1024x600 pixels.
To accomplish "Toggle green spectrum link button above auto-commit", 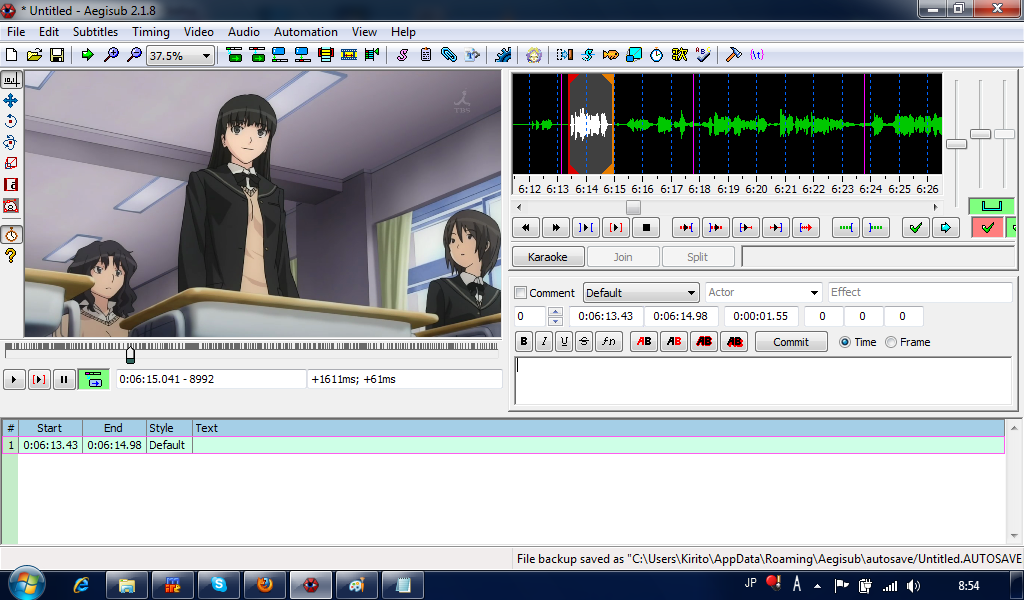I will [991, 206].
